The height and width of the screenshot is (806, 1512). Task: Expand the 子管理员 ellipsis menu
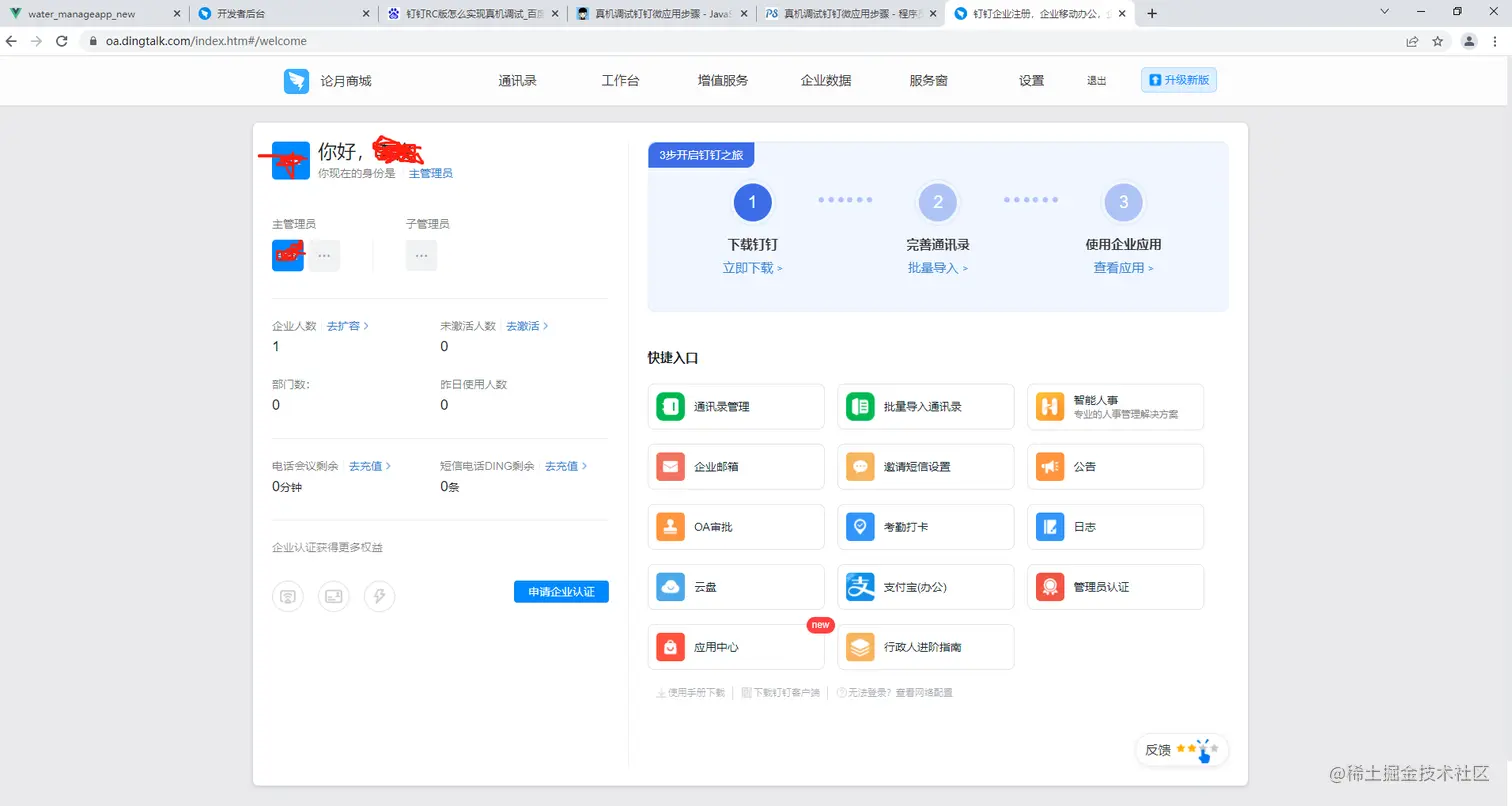tap(421, 255)
